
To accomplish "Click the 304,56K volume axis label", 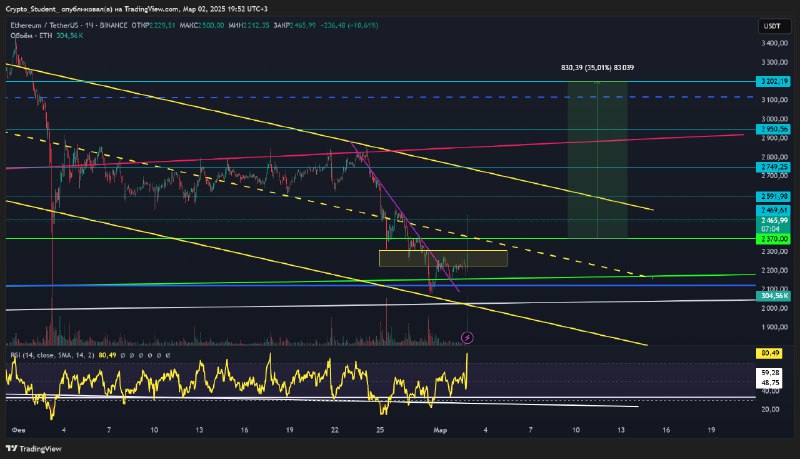I will (773, 296).
